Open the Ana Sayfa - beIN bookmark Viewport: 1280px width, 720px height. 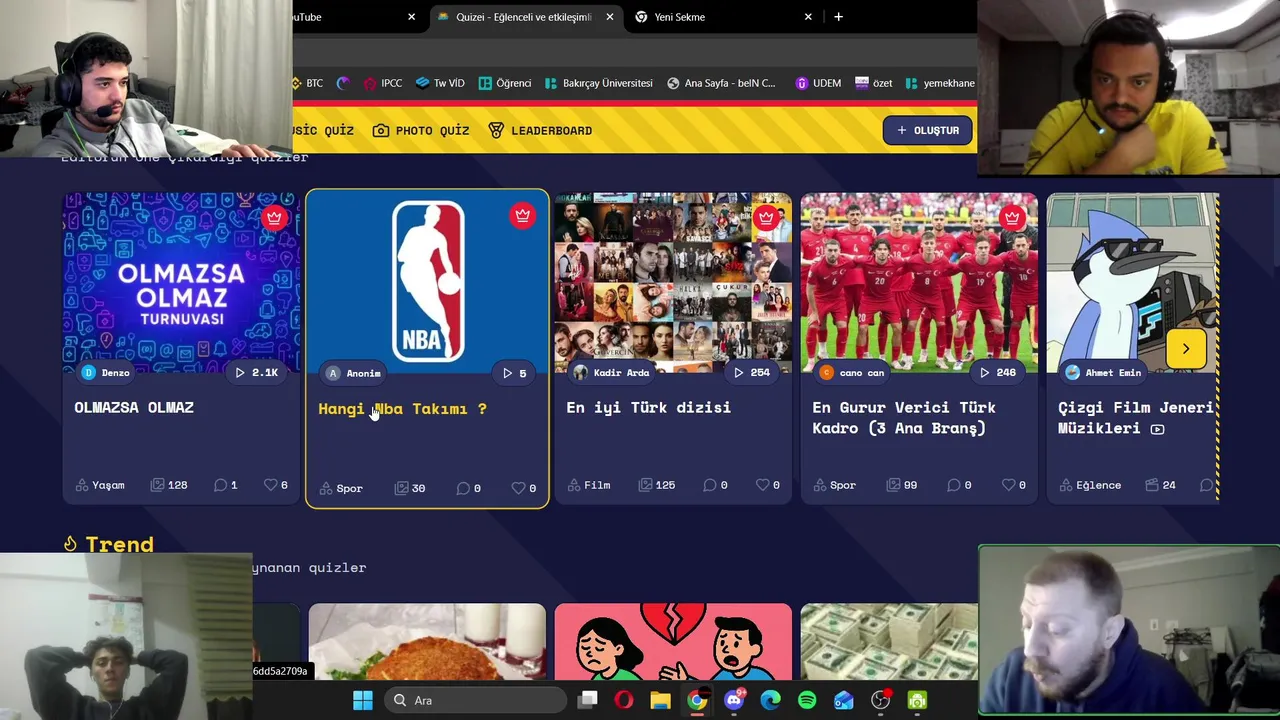pyautogui.click(x=721, y=83)
